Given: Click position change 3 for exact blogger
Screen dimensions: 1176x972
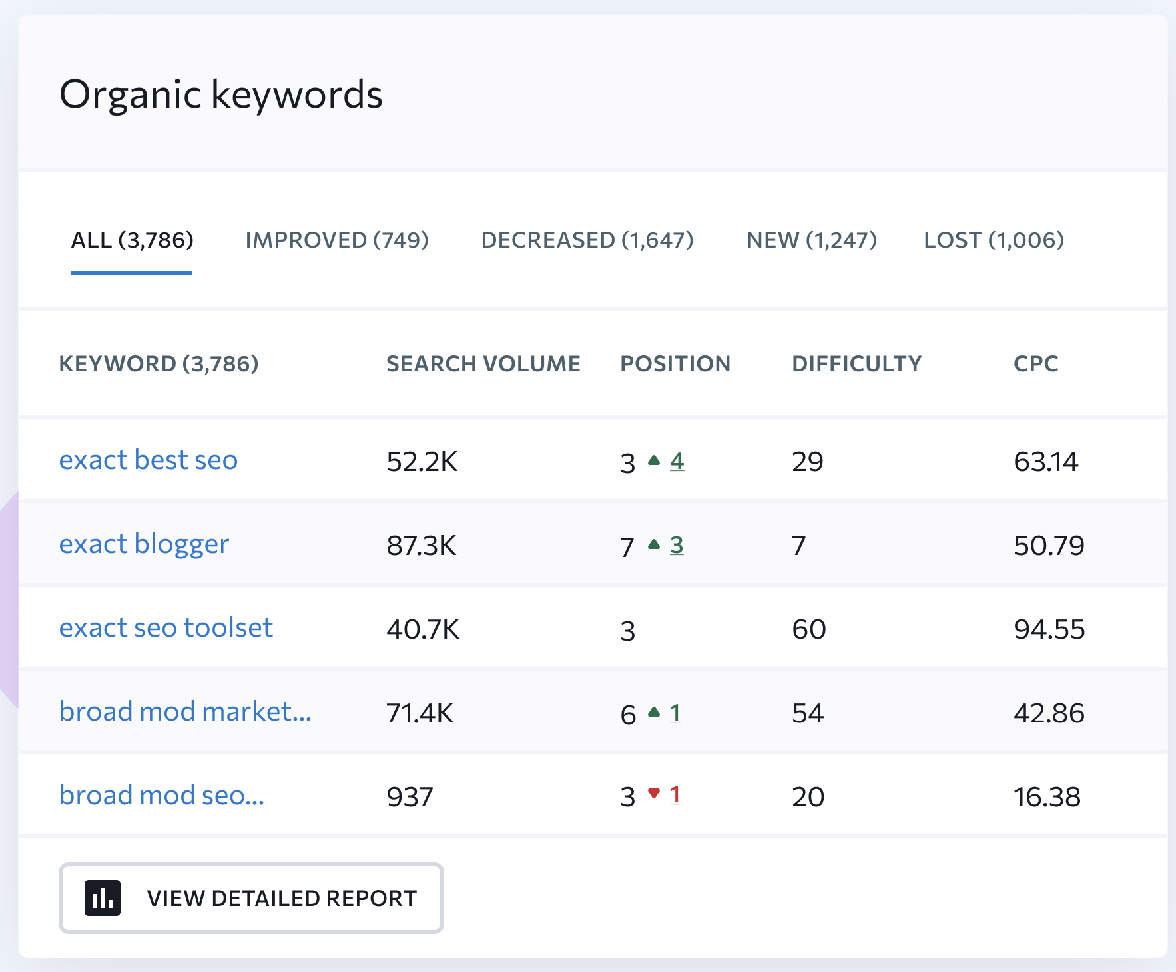Looking at the screenshot, I should coord(676,545).
